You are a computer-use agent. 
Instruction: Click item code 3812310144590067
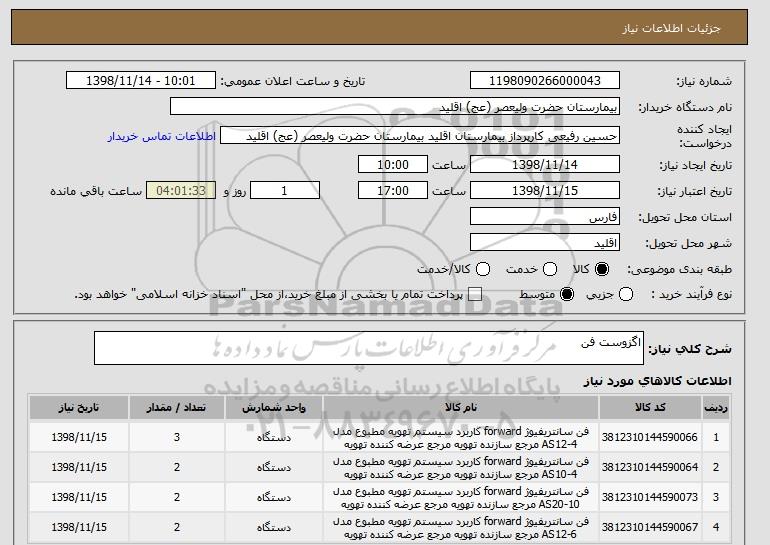[x=650, y=527]
